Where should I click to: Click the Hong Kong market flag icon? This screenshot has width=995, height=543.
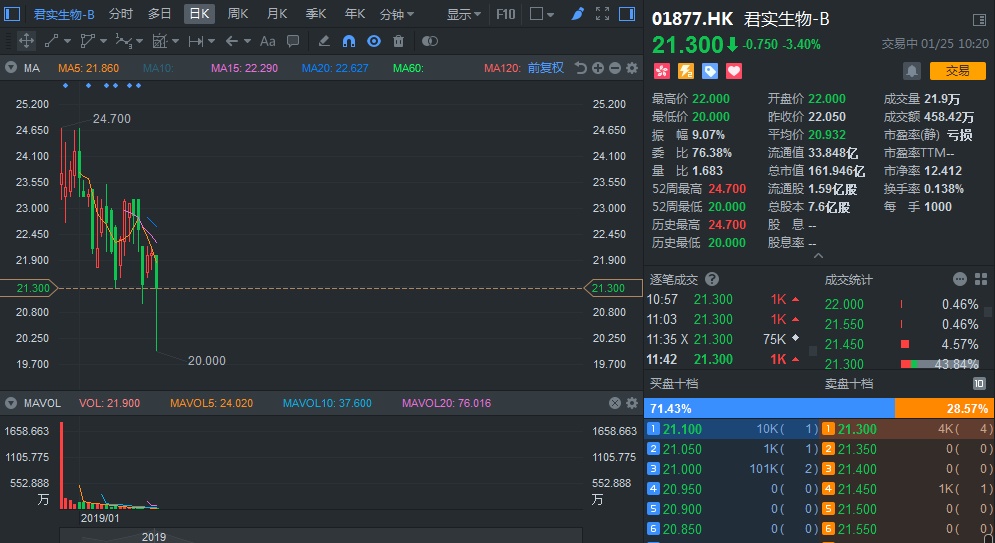662,71
